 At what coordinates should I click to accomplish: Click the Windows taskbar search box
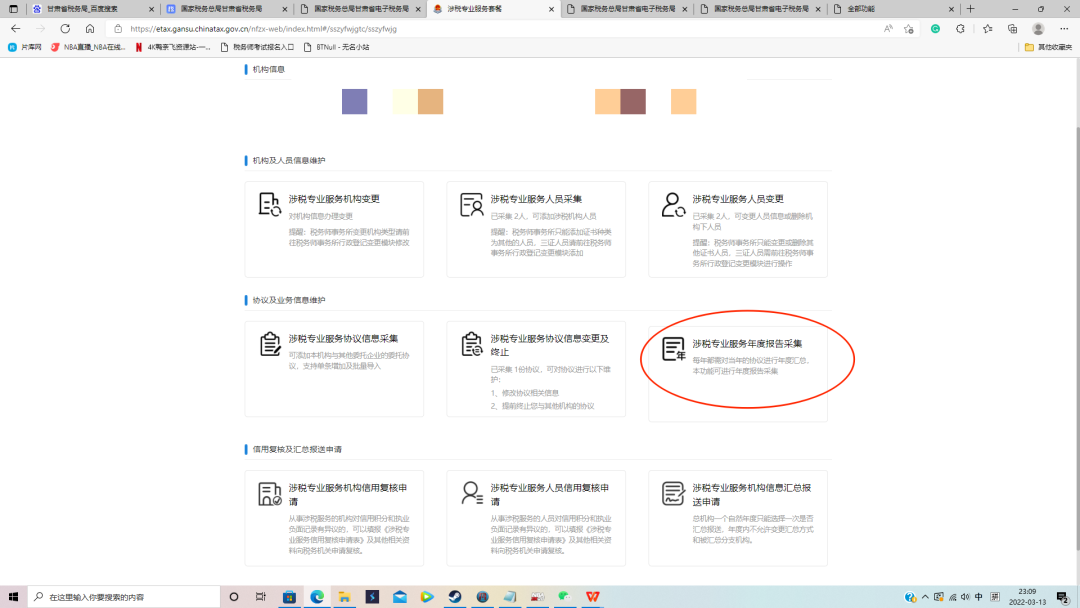(124, 596)
